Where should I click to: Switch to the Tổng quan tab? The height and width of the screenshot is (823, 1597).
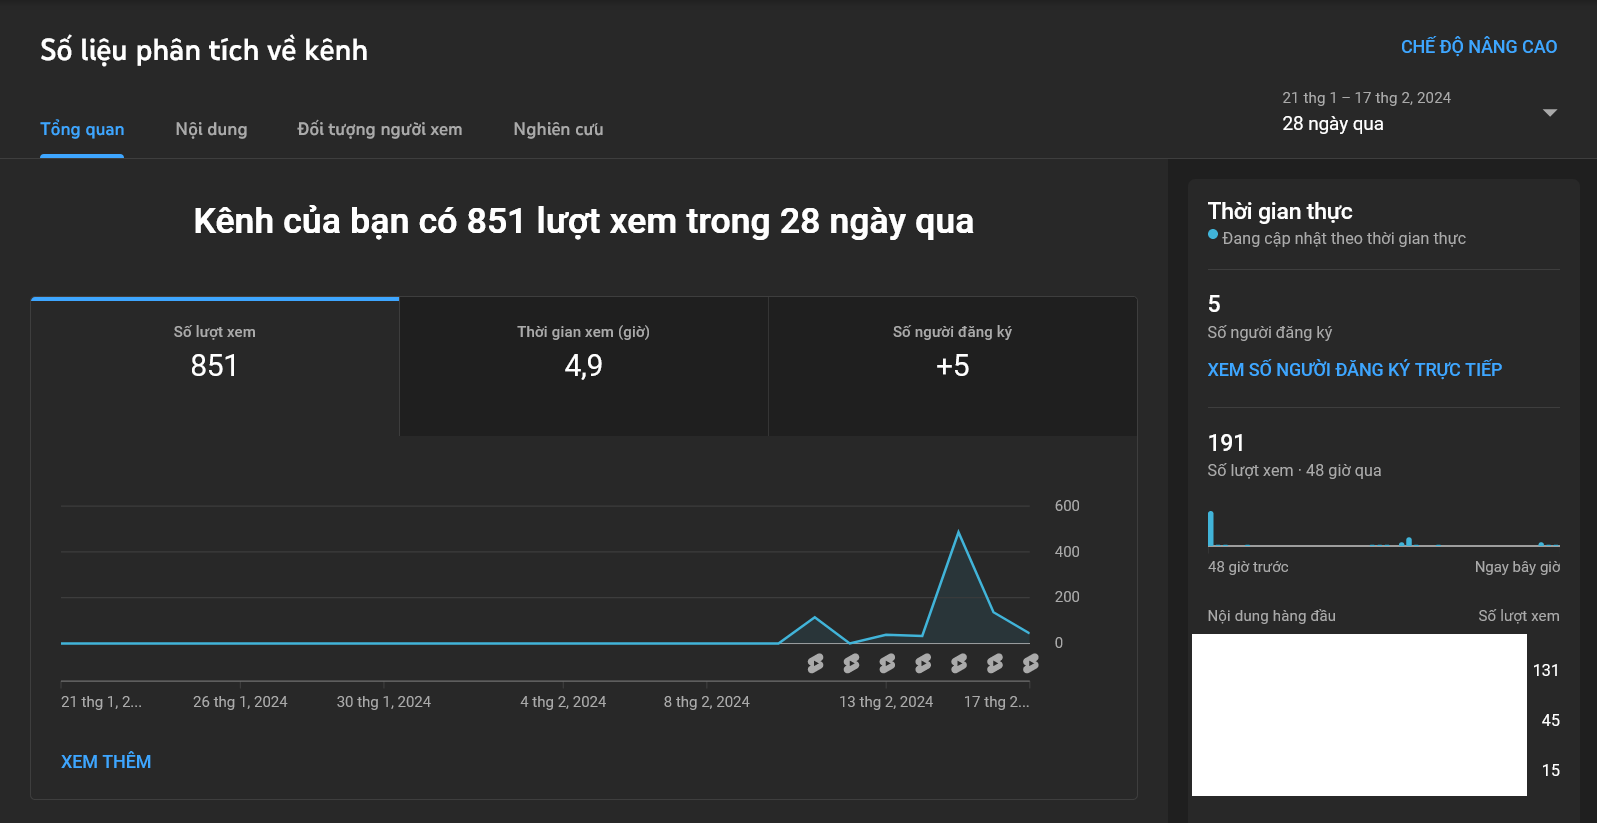pyautogui.click(x=82, y=129)
